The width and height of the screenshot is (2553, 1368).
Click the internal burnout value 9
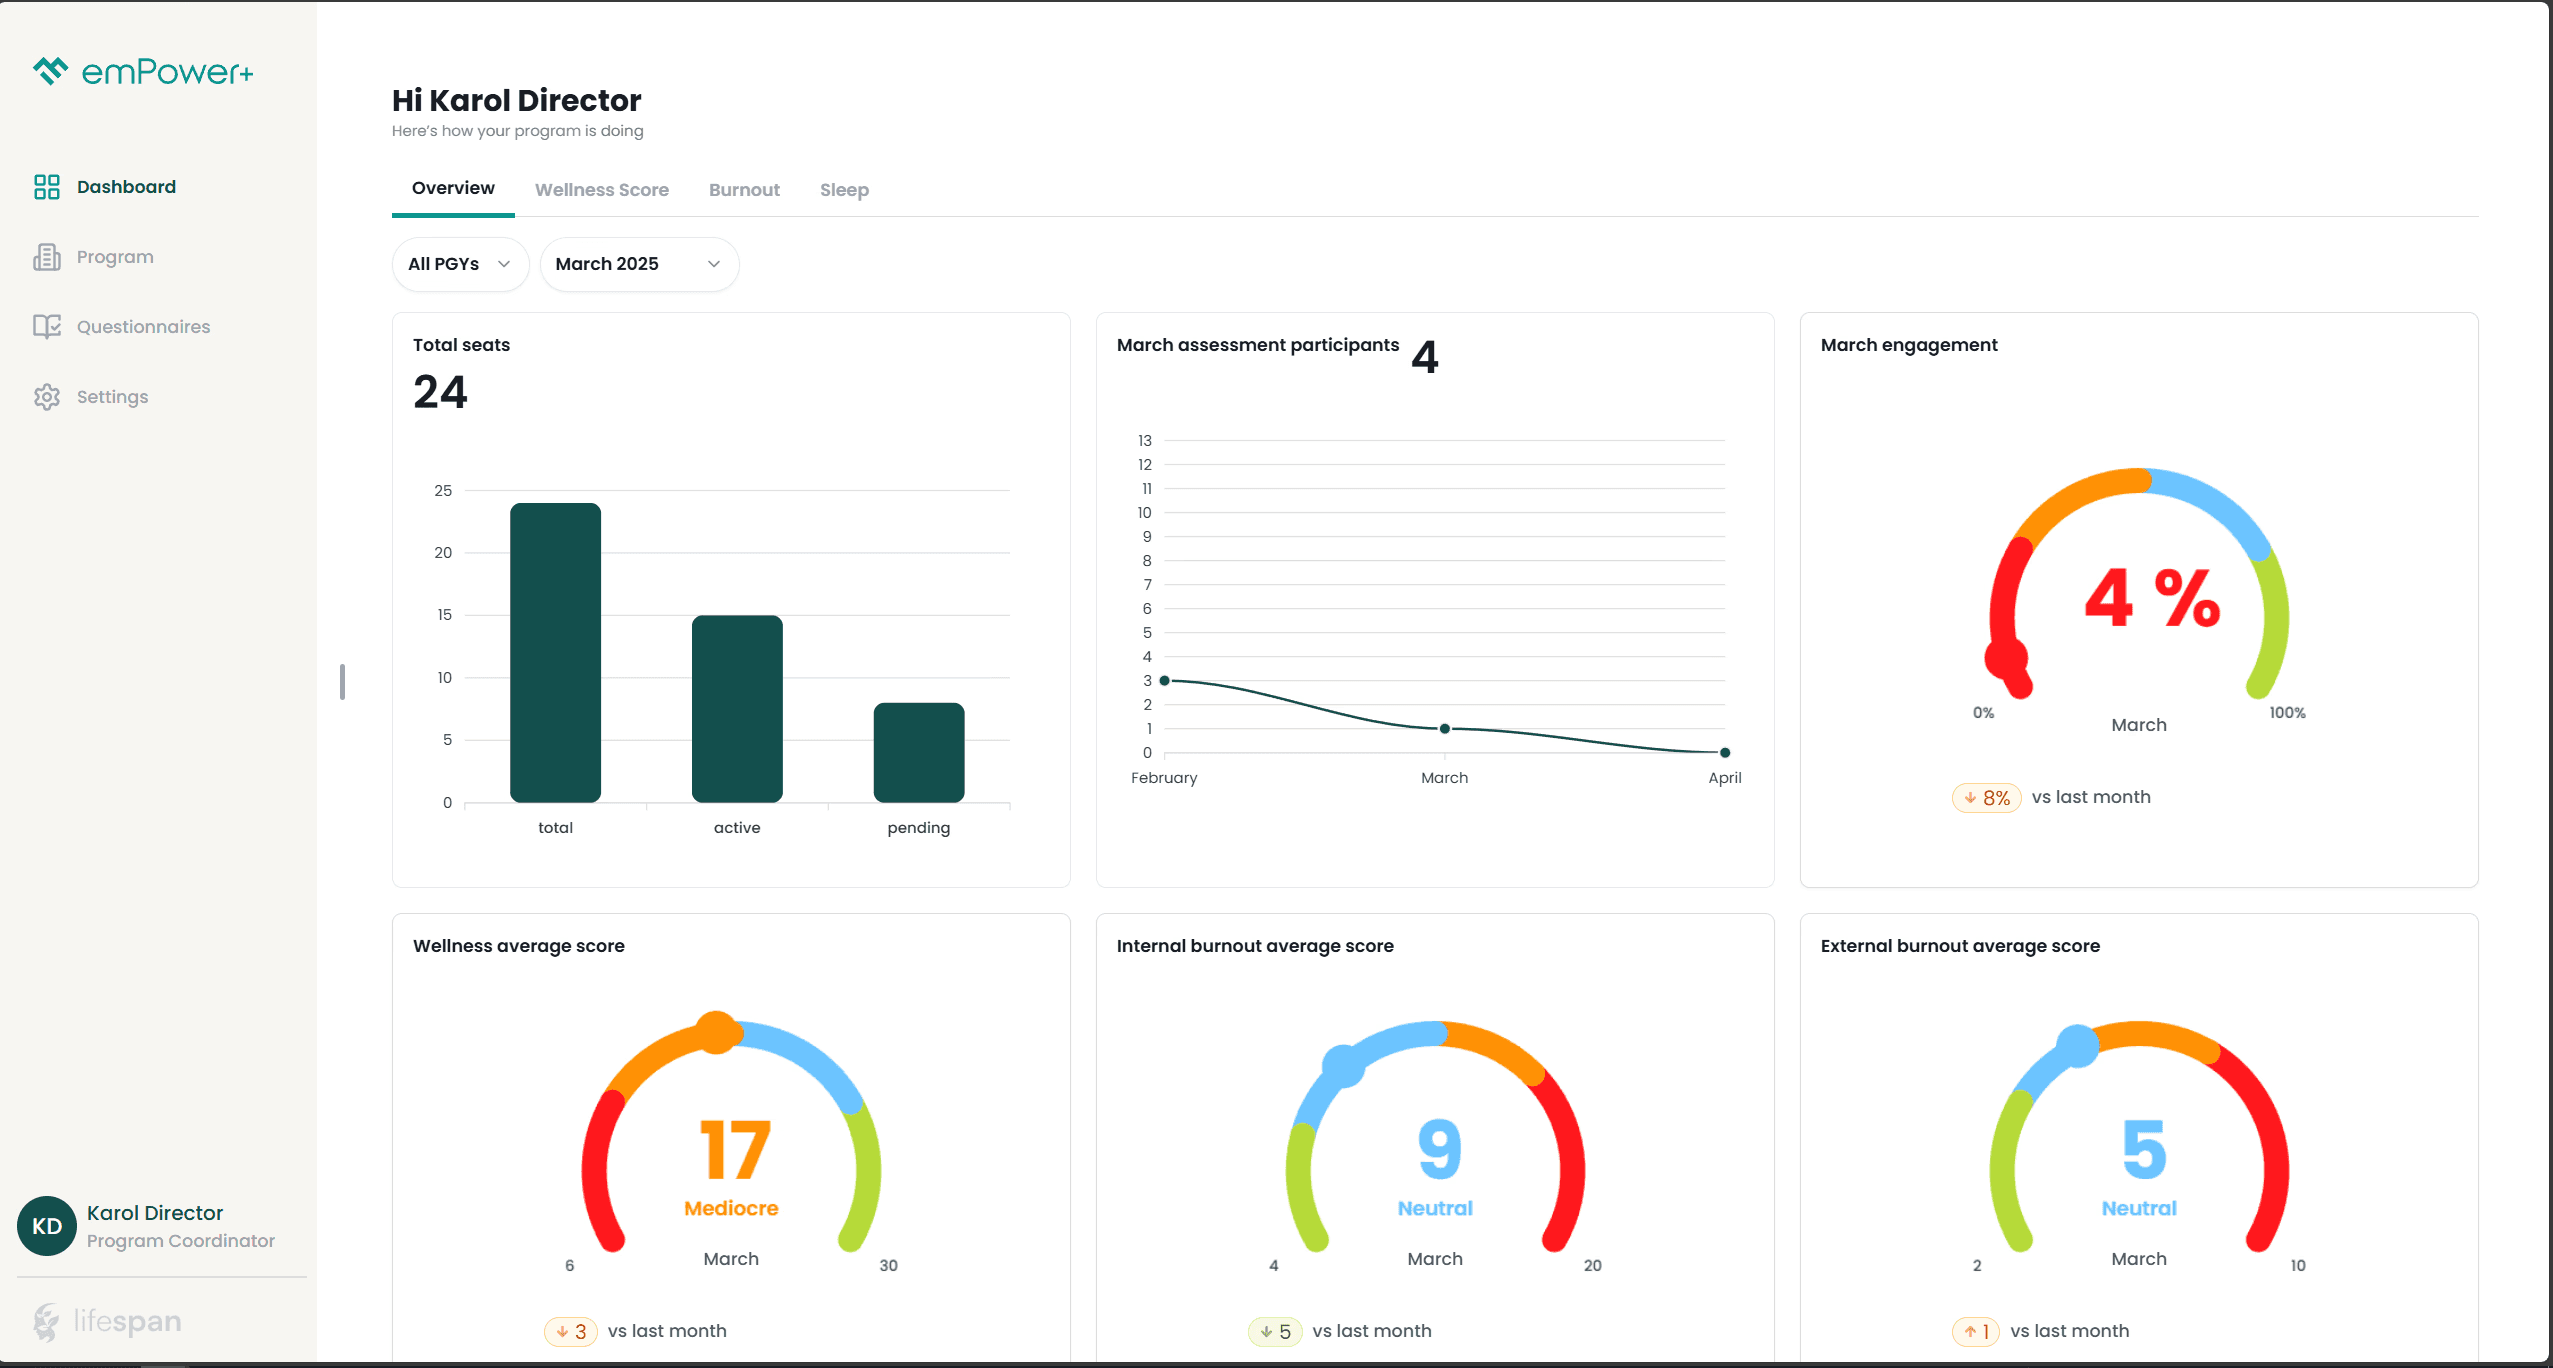coord(1439,1150)
